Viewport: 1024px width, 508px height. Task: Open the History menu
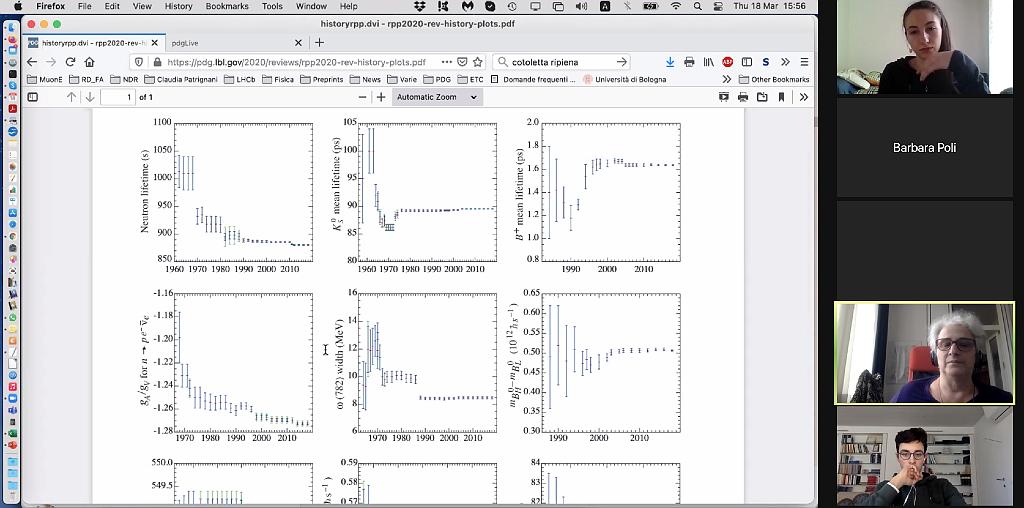point(178,6)
